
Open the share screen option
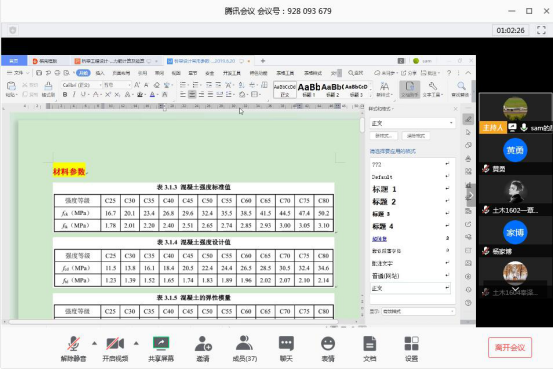click(161, 343)
